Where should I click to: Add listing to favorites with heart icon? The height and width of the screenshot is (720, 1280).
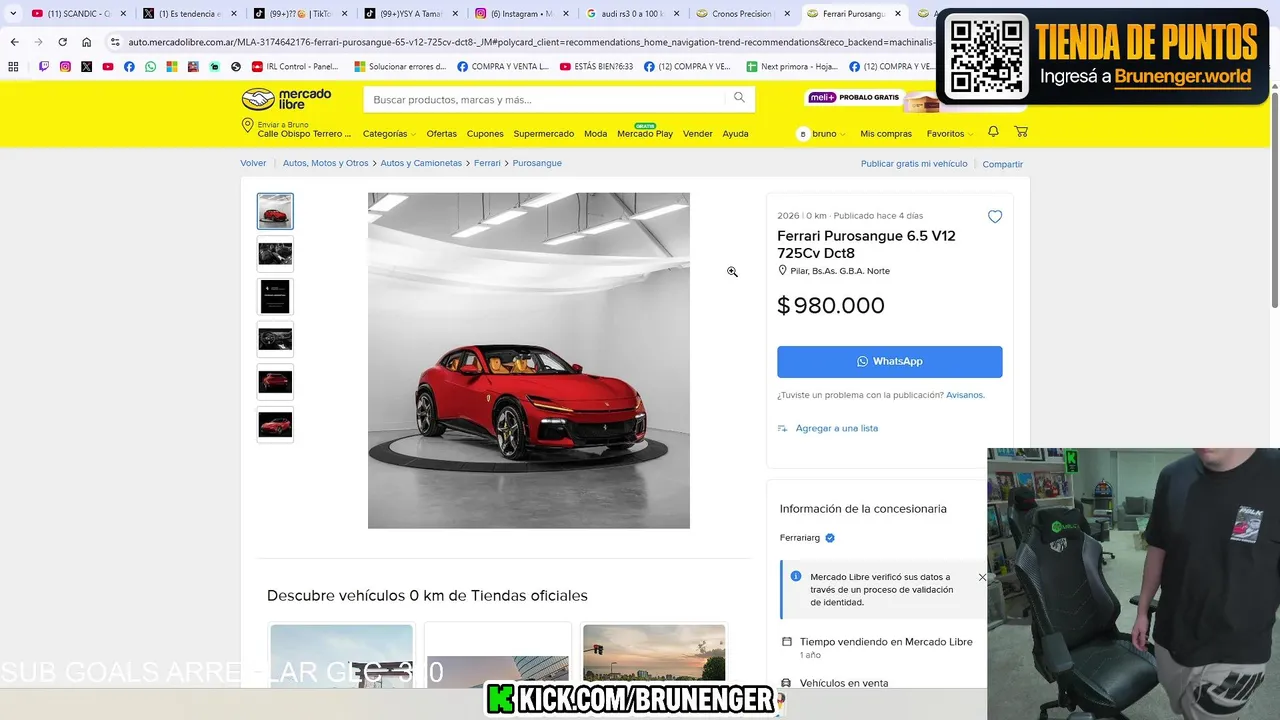tap(995, 217)
